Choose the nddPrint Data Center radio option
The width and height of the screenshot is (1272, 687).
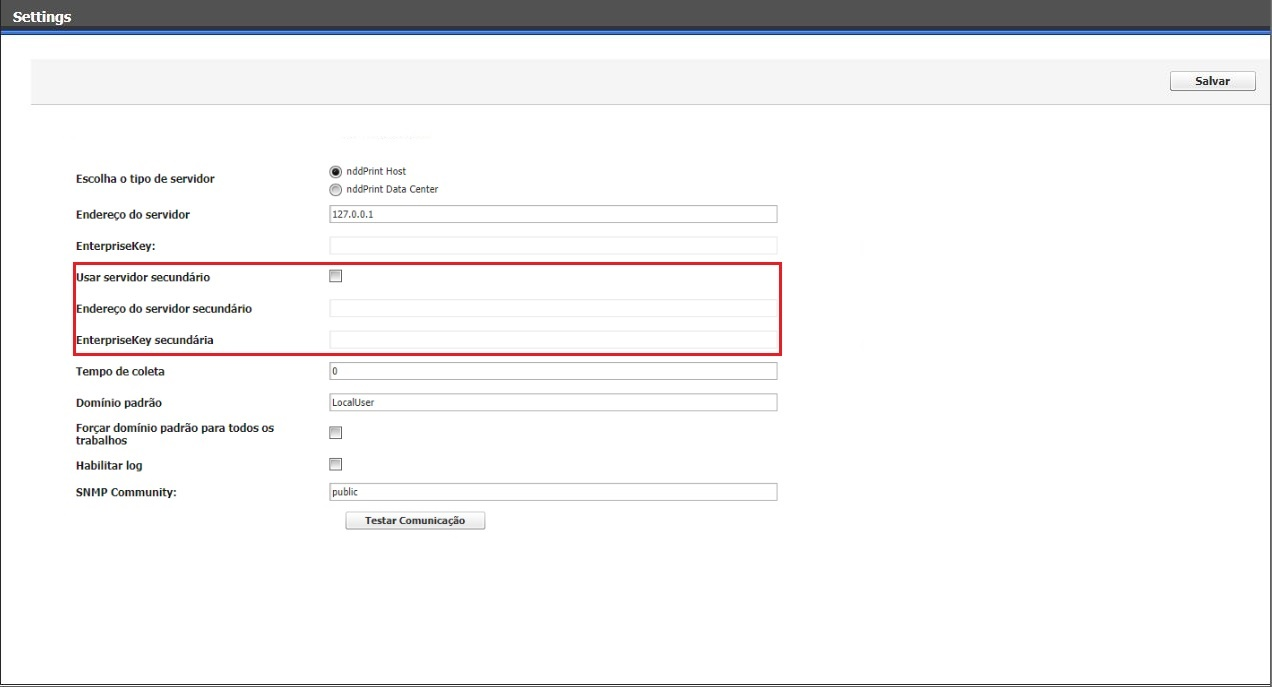point(336,189)
